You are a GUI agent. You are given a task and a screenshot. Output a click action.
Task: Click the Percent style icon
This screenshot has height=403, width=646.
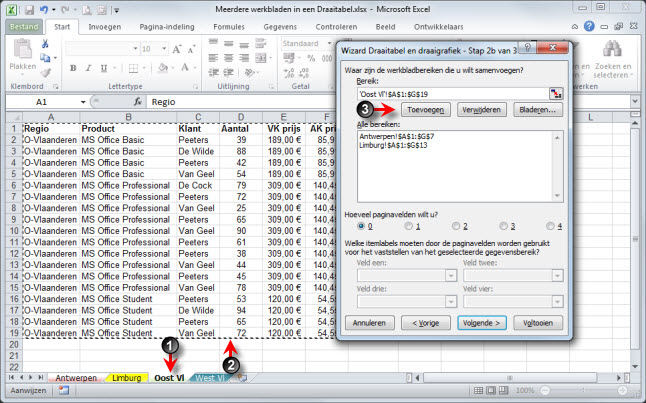311,59
